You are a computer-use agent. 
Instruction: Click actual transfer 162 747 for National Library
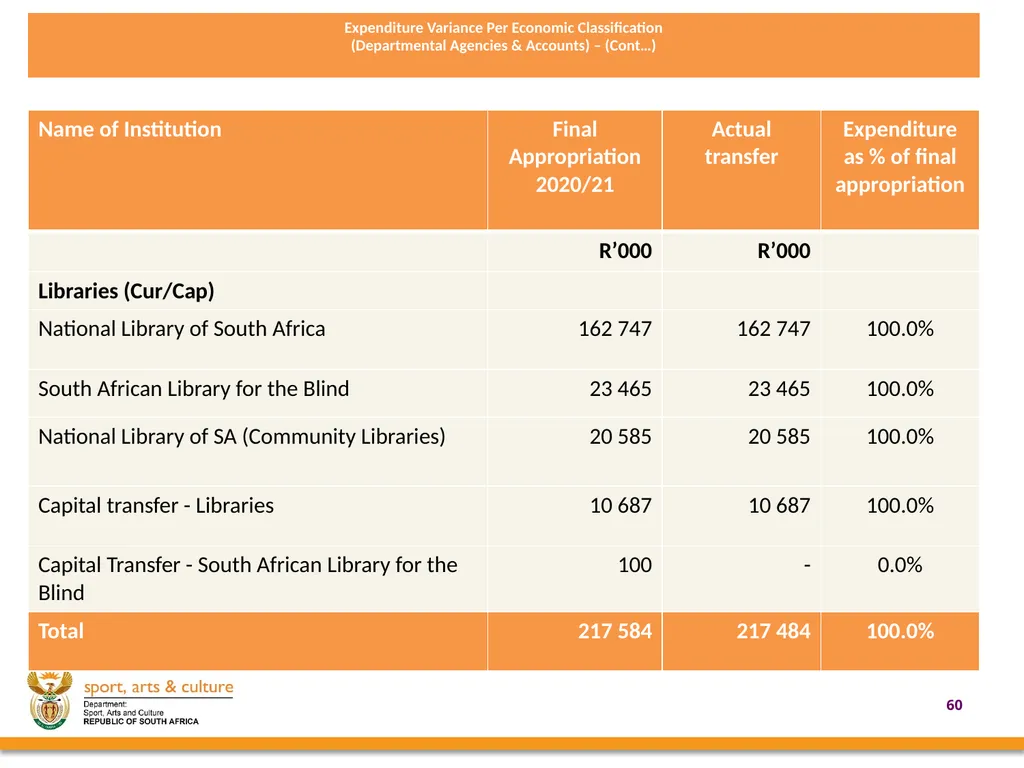coord(774,328)
